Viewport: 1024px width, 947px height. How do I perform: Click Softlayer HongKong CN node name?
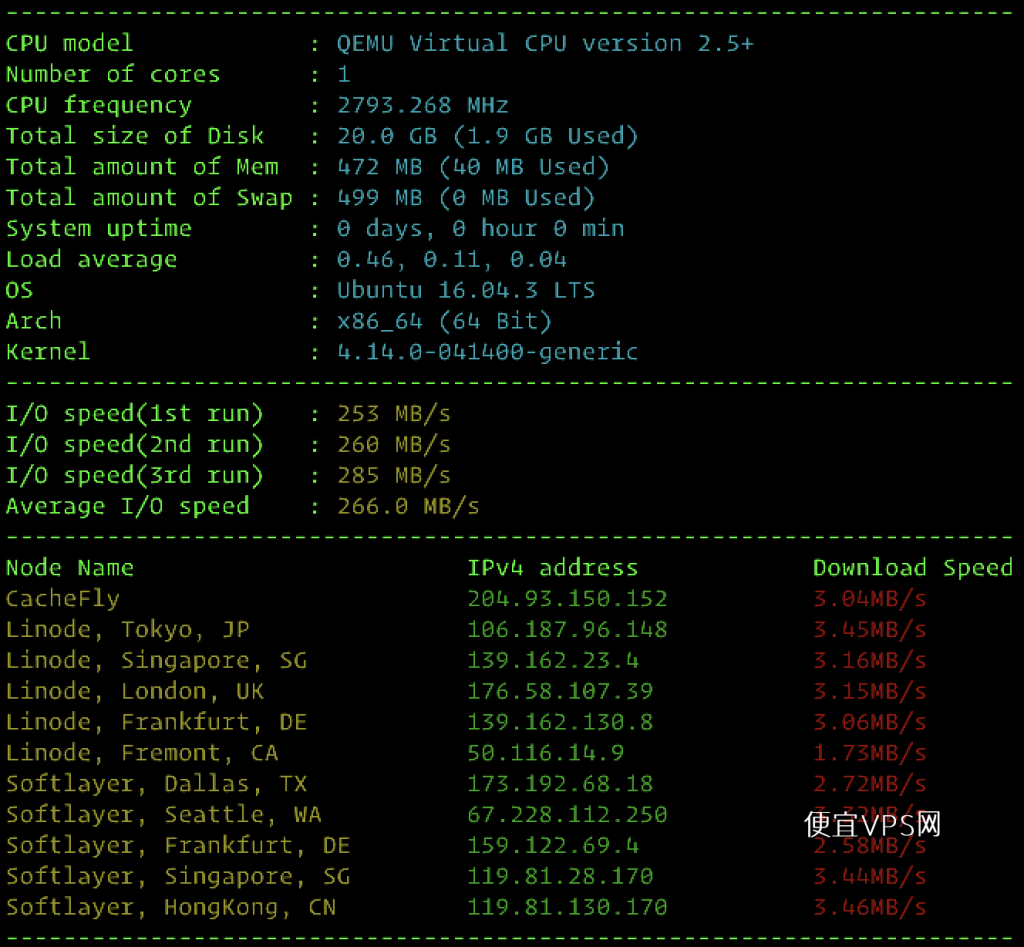pyautogui.click(x=170, y=907)
